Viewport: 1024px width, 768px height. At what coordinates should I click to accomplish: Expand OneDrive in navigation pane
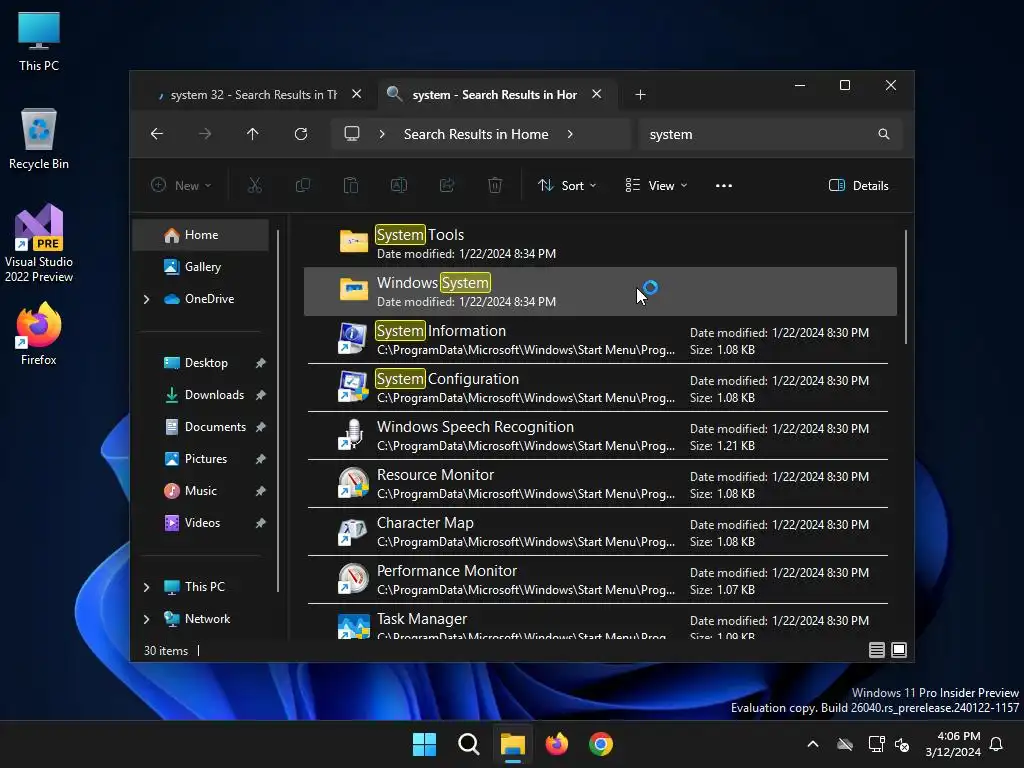pos(146,299)
